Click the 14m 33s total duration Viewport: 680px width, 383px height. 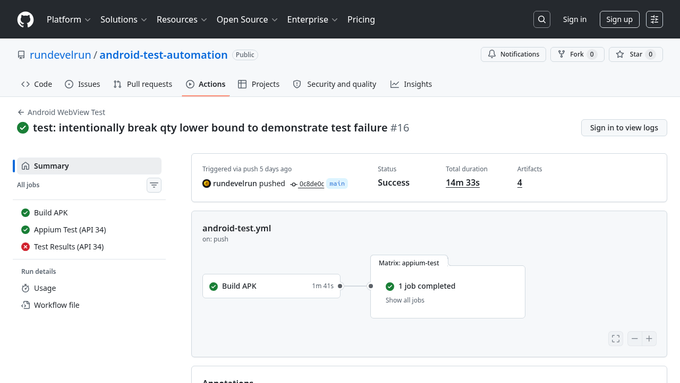[463, 183]
